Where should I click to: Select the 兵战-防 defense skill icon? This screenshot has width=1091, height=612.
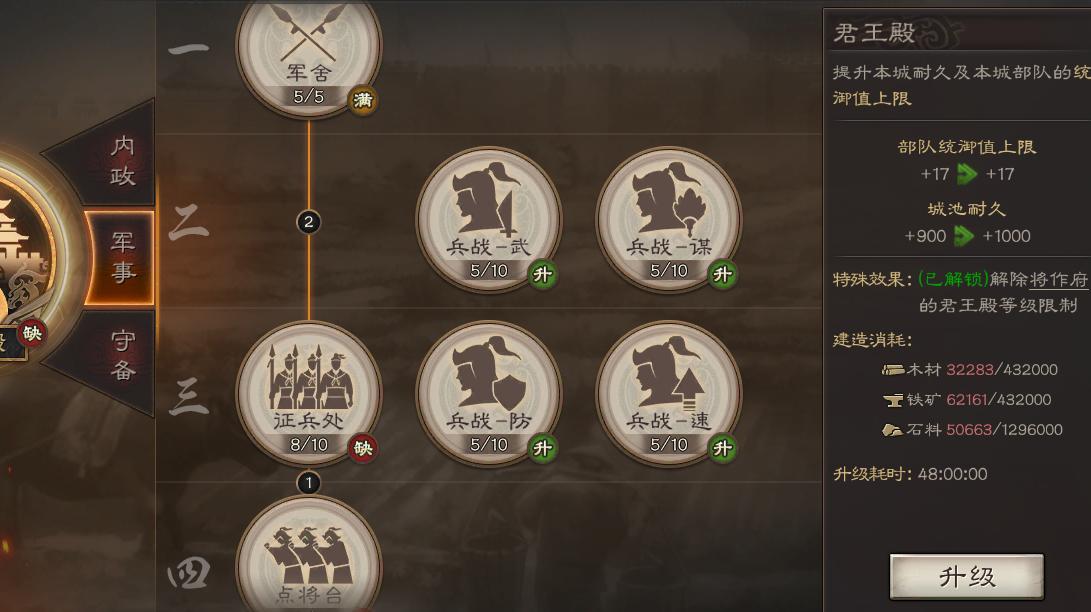488,394
